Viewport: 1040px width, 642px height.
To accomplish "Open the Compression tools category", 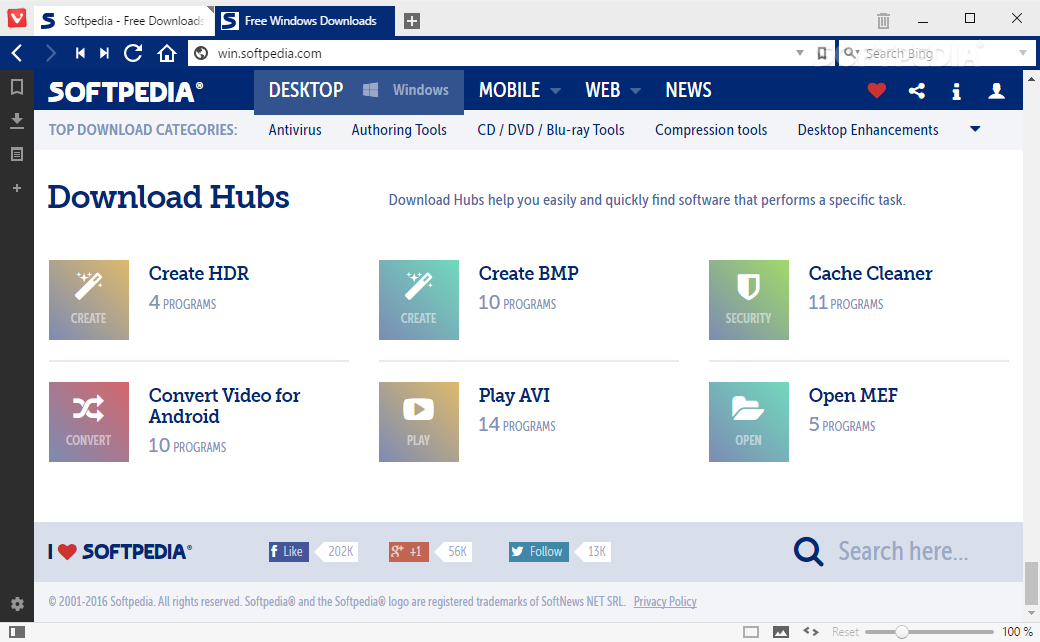I will (x=711, y=130).
